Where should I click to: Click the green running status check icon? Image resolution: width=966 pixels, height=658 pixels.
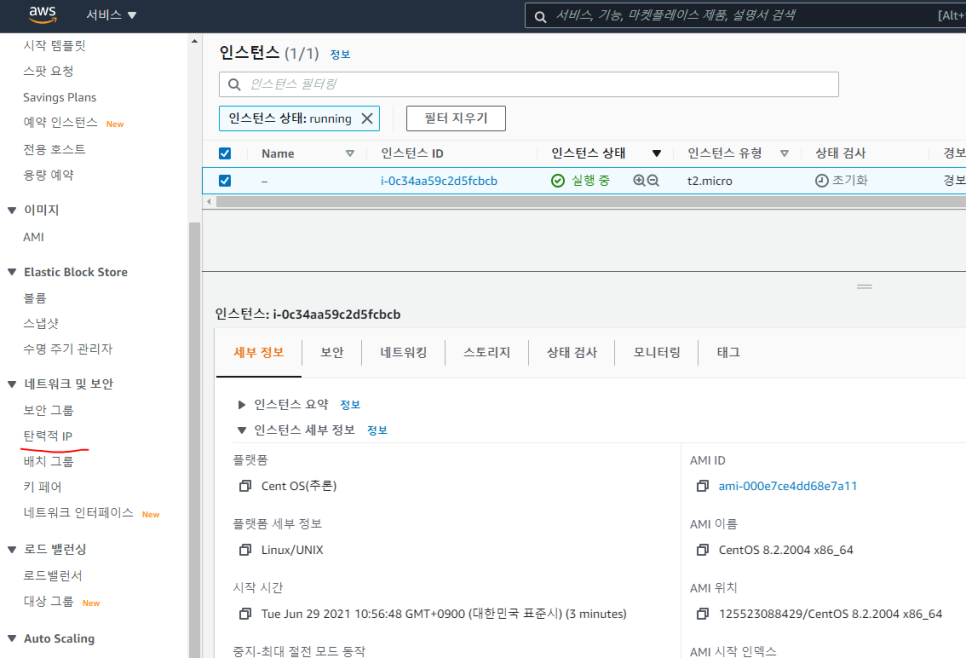pos(558,181)
